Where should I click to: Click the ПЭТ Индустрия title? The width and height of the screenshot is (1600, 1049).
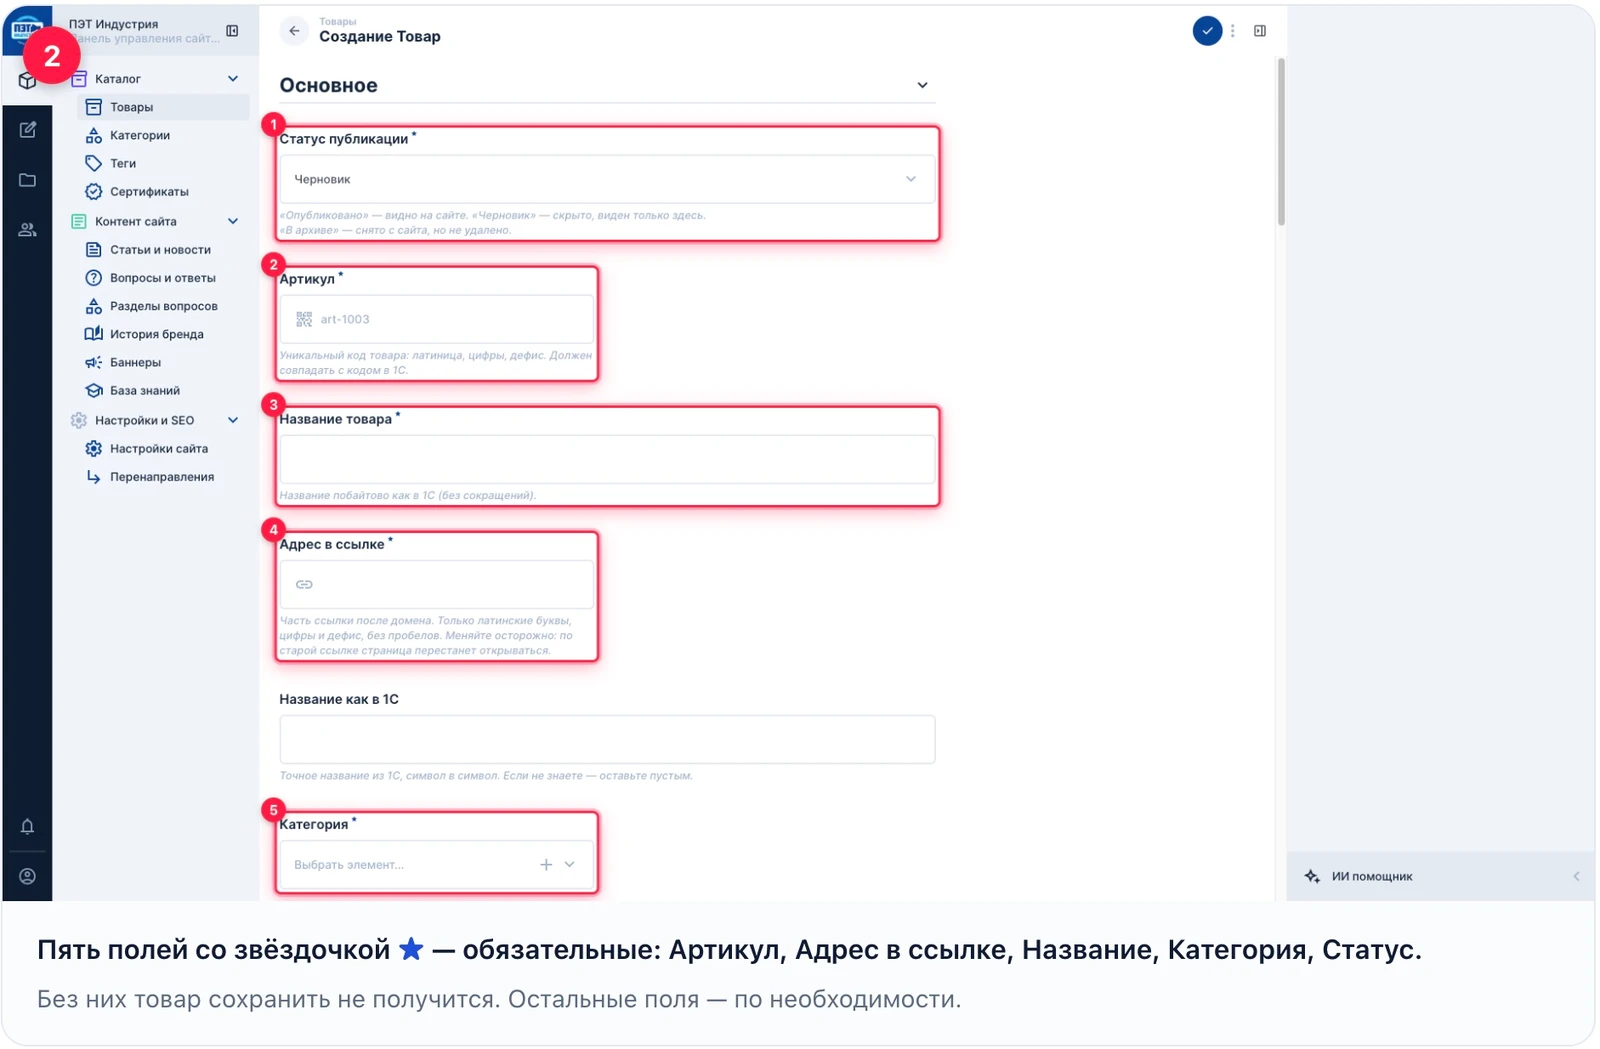[x=113, y=24]
